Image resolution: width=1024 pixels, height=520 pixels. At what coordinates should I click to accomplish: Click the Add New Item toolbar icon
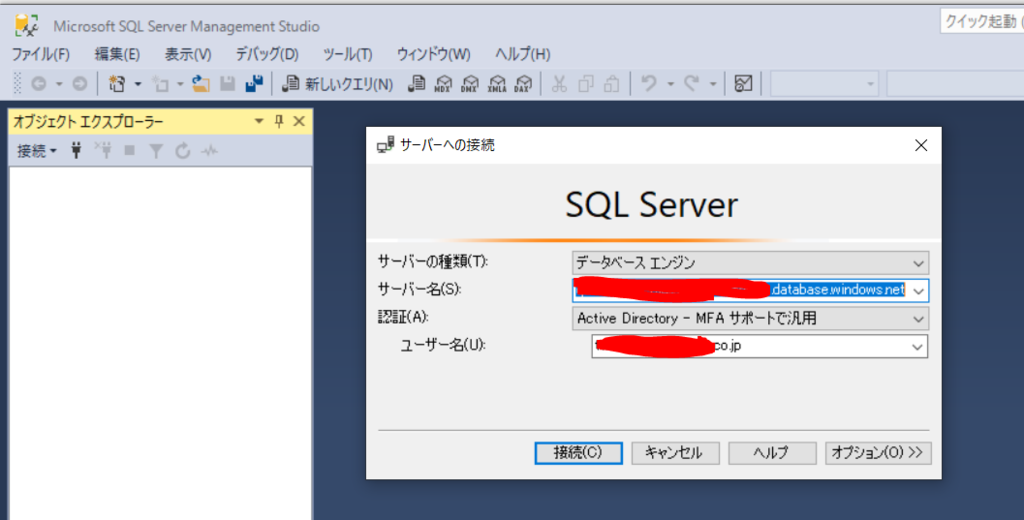coord(160,84)
